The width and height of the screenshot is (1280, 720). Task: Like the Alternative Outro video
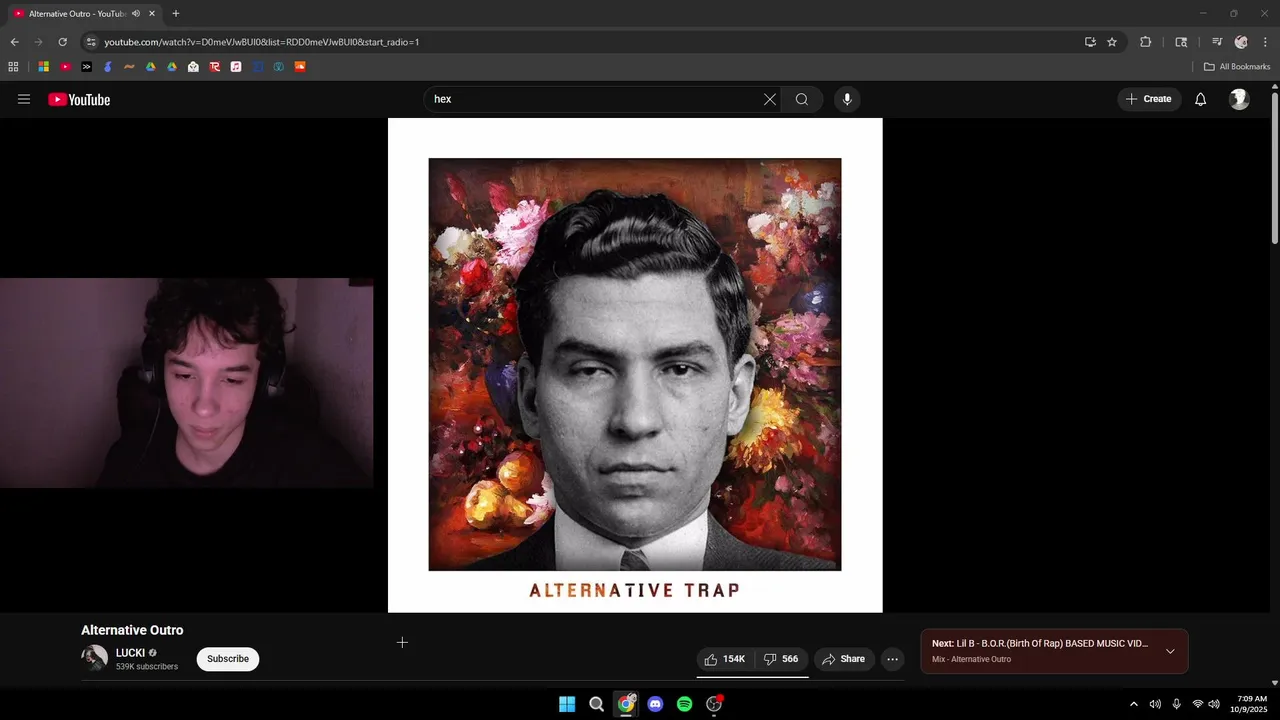725,659
